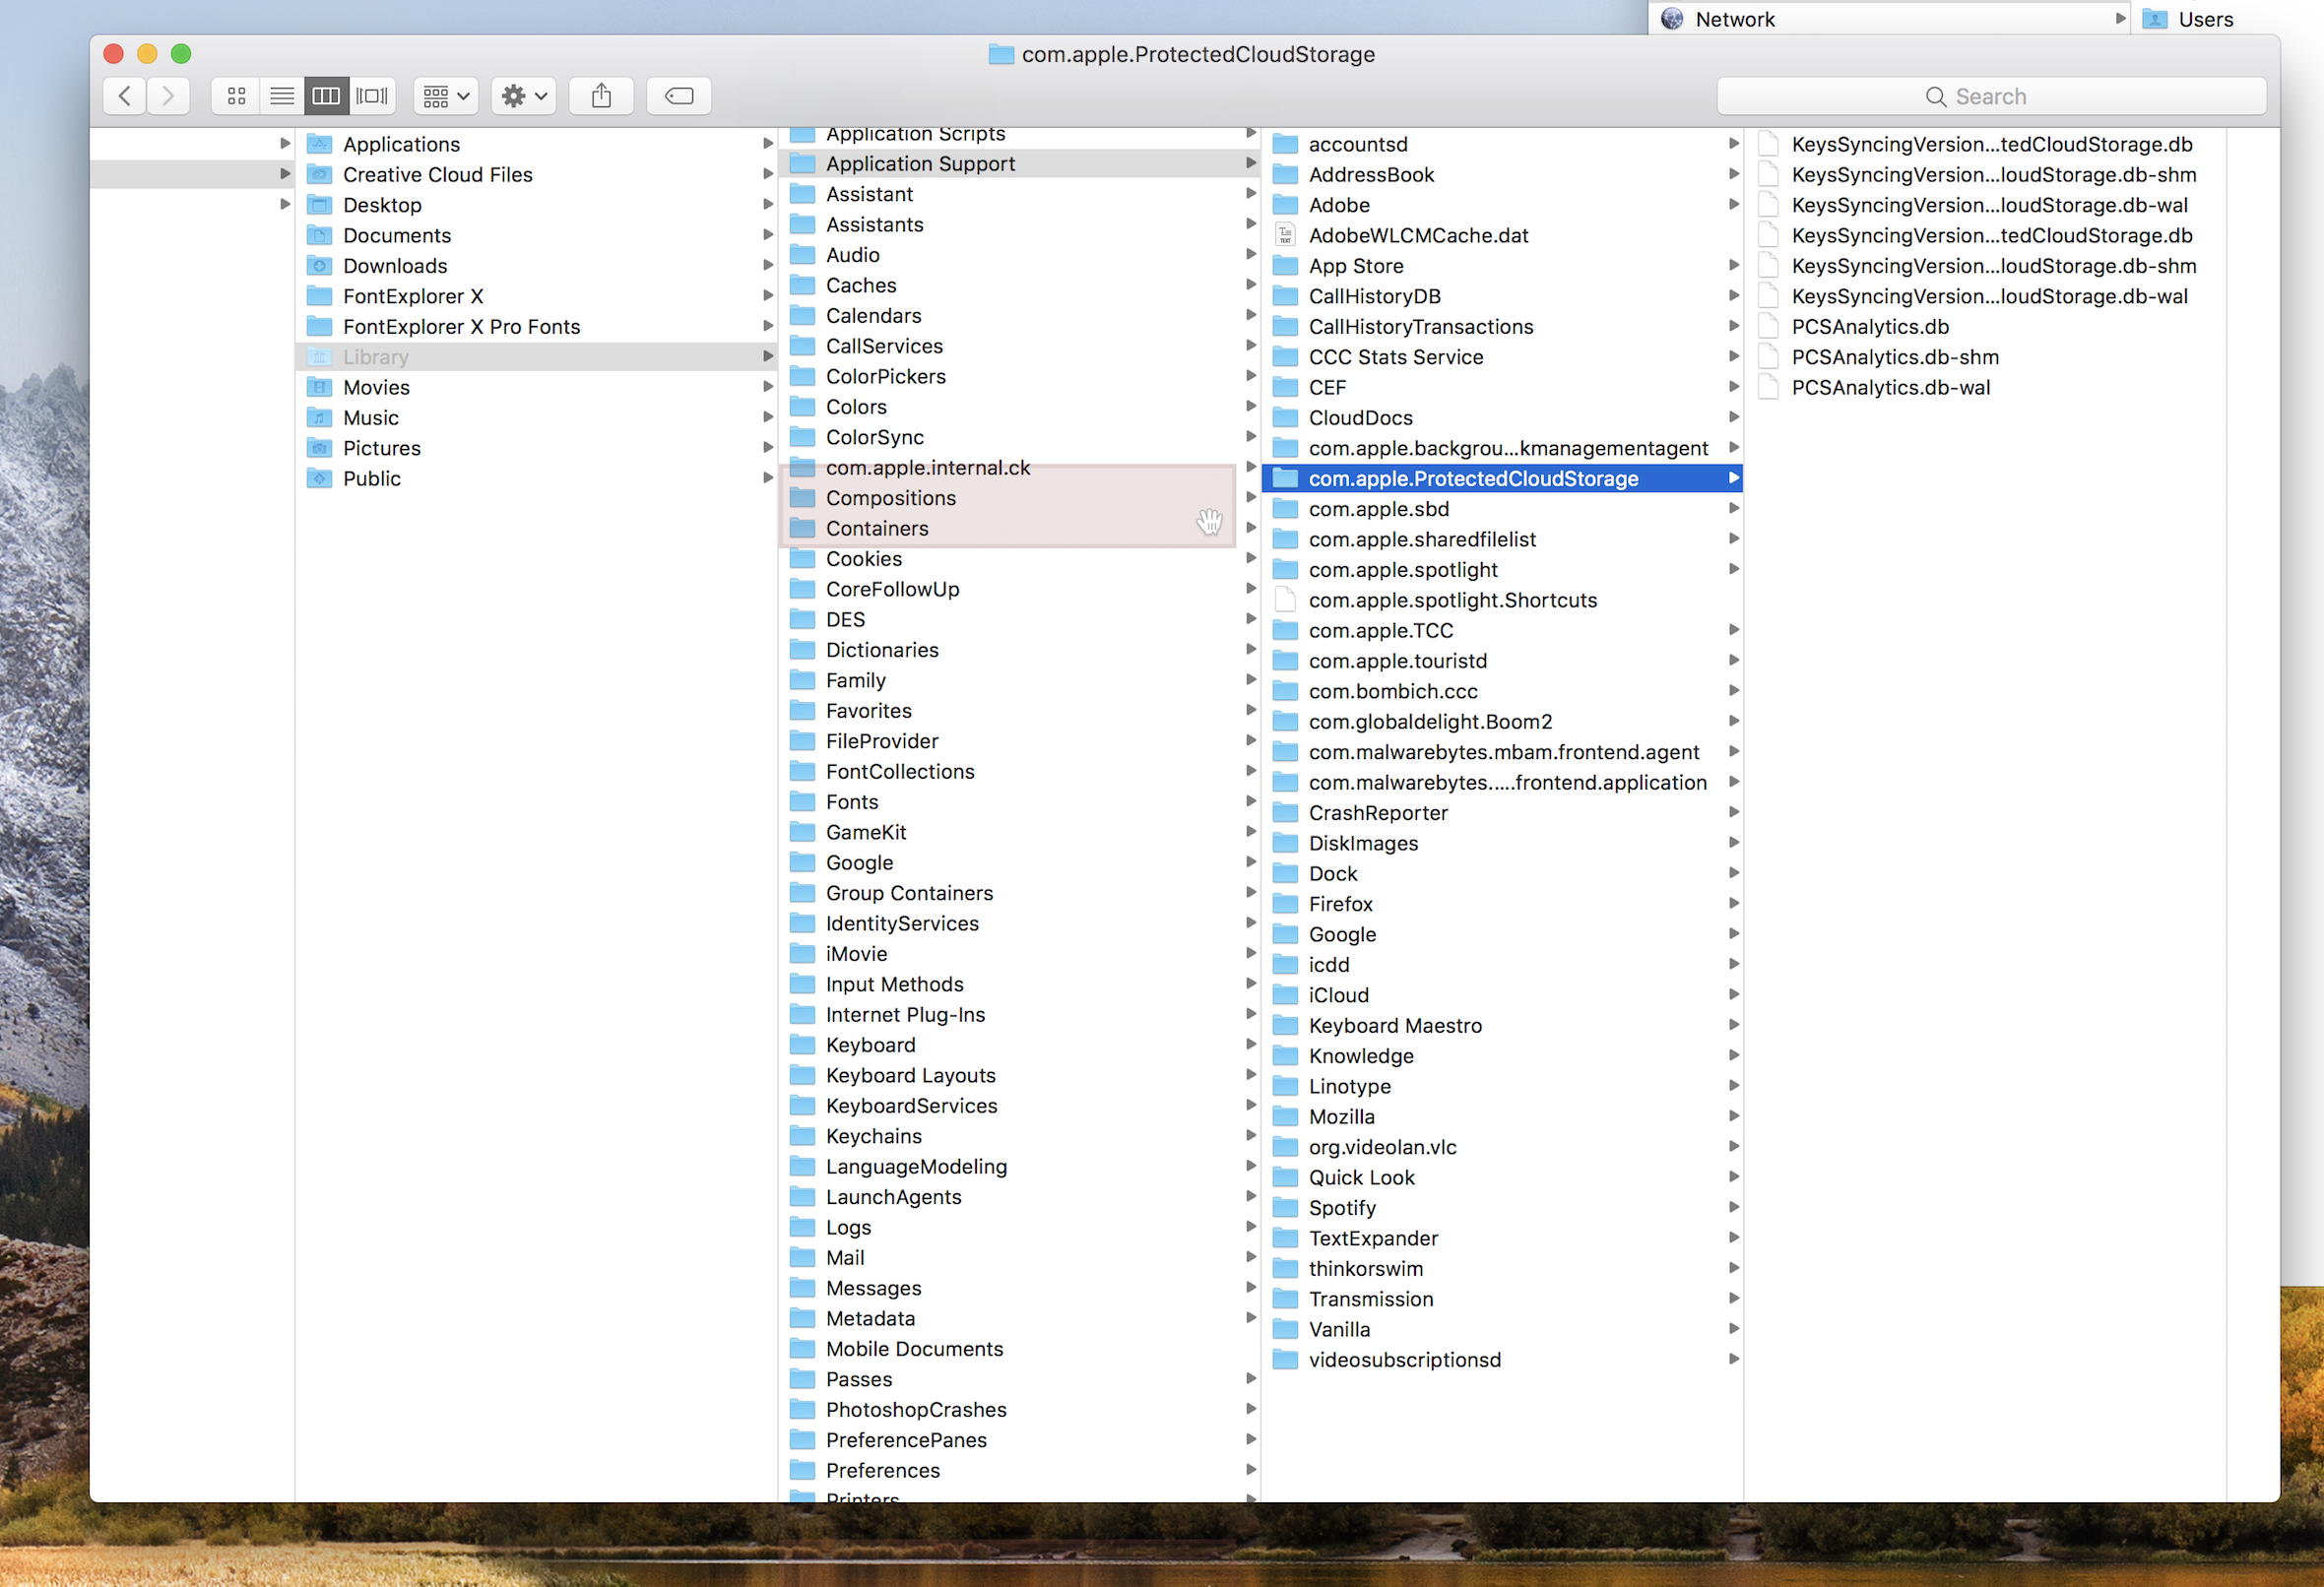
Task: Open the gear Action menu
Action: coord(524,96)
